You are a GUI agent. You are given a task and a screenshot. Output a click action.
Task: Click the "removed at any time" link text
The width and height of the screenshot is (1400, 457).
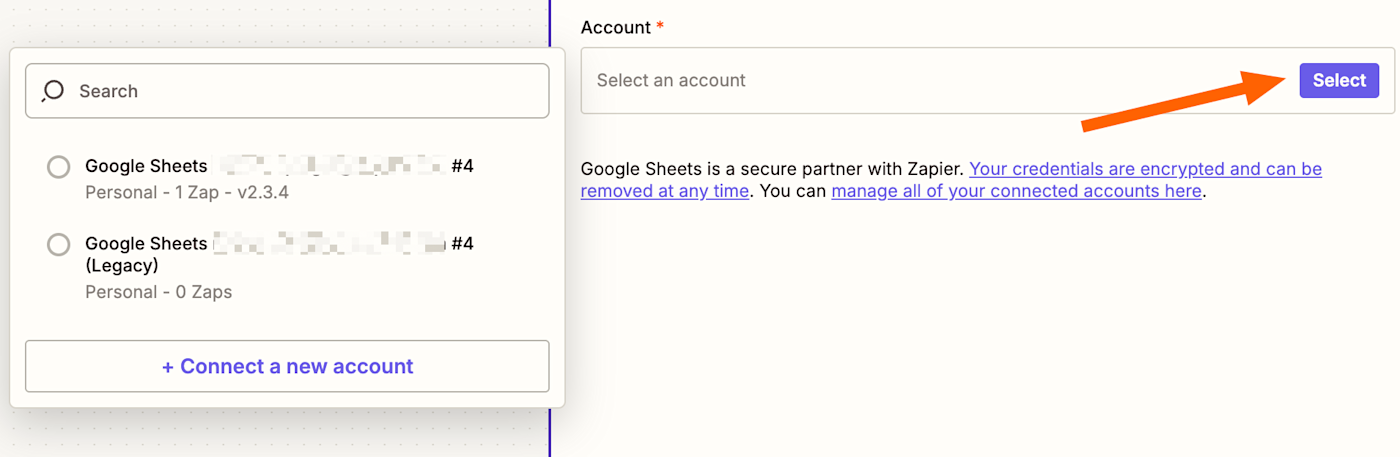[664, 191]
